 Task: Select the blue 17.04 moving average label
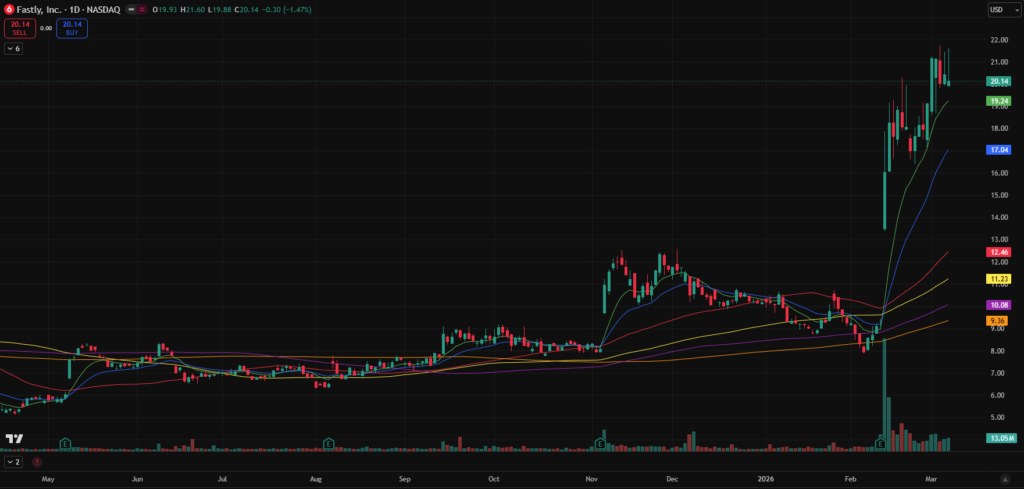pos(998,150)
